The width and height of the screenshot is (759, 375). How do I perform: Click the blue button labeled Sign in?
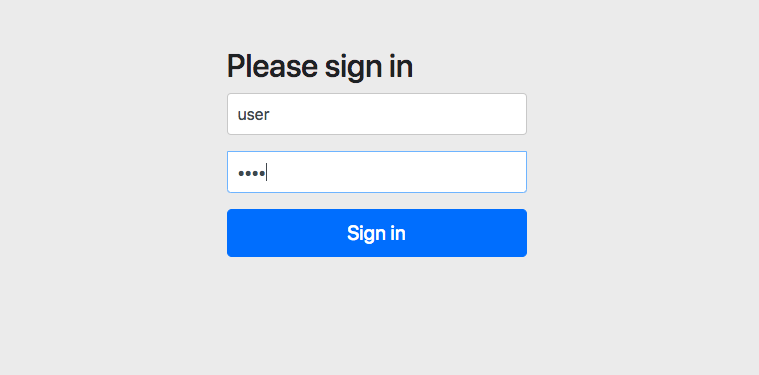(377, 233)
